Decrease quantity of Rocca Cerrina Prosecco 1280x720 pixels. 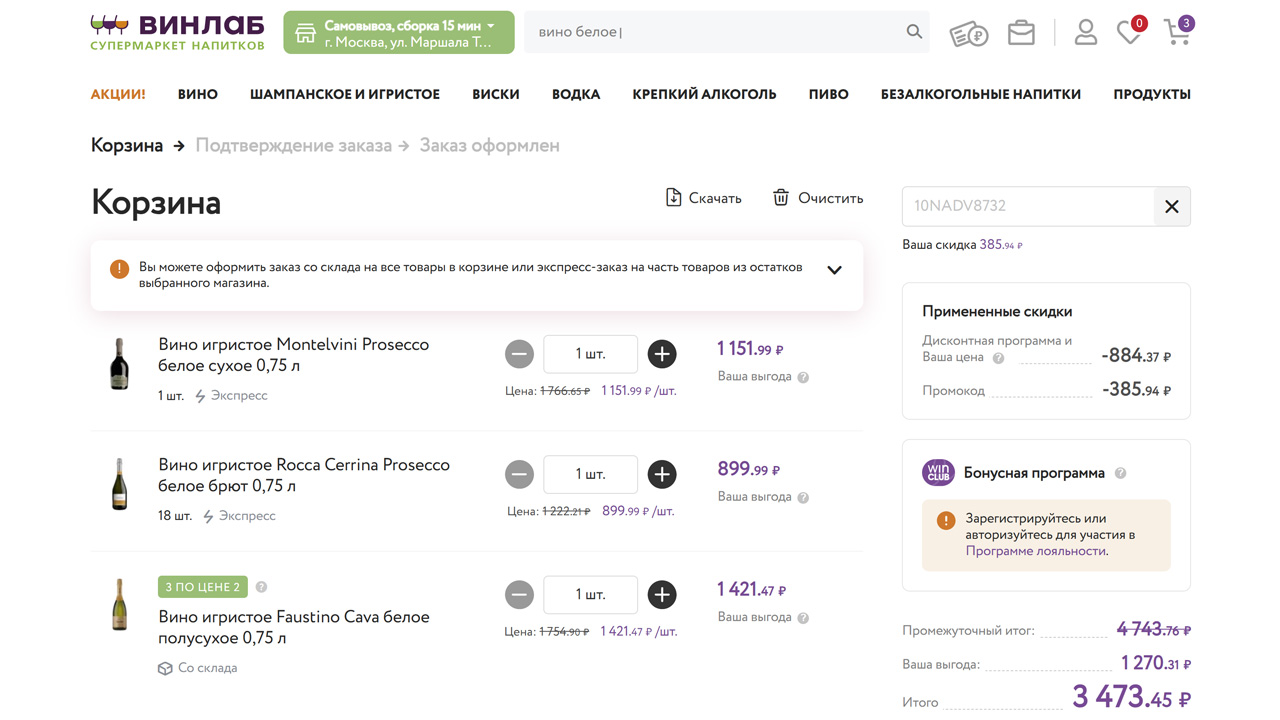pos(519,474)
